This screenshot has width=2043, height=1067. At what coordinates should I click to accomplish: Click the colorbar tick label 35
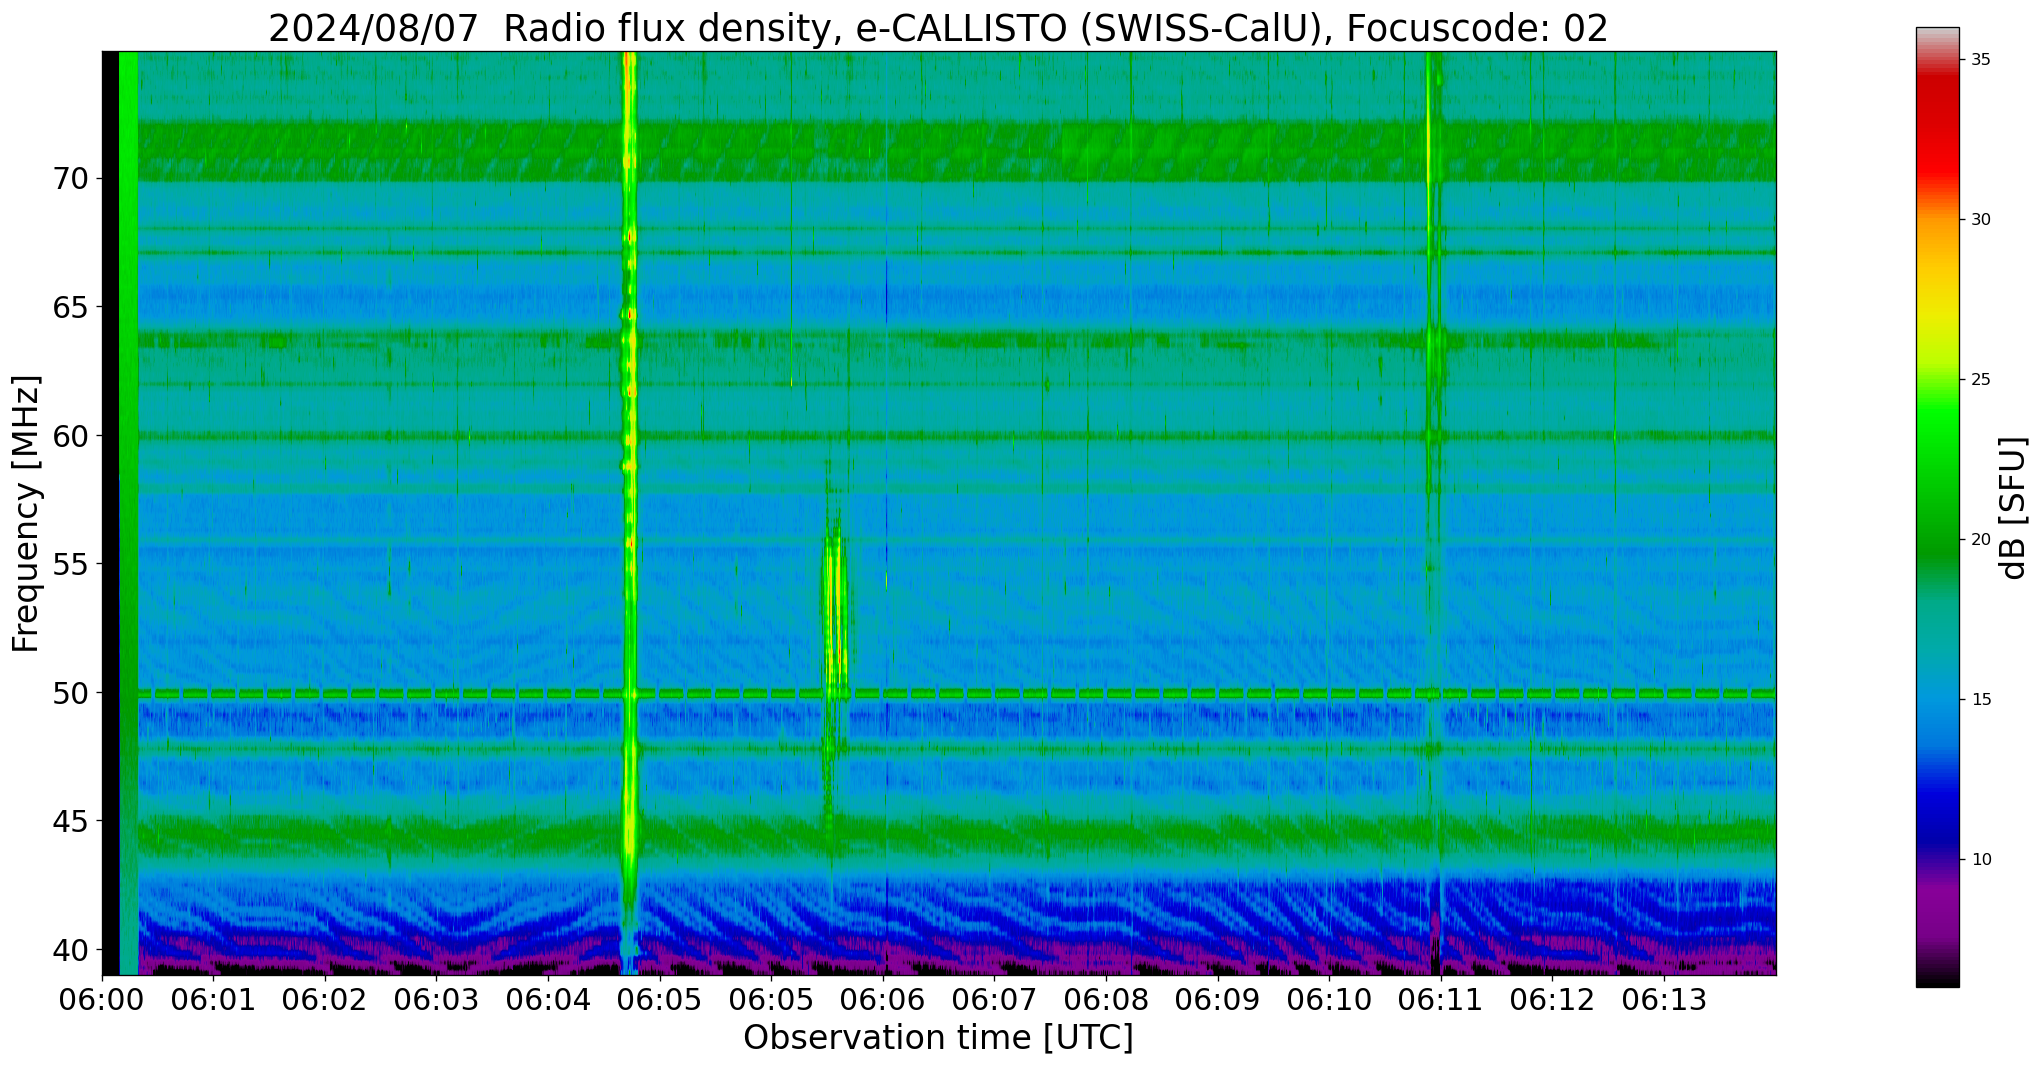coord(1979,59)
